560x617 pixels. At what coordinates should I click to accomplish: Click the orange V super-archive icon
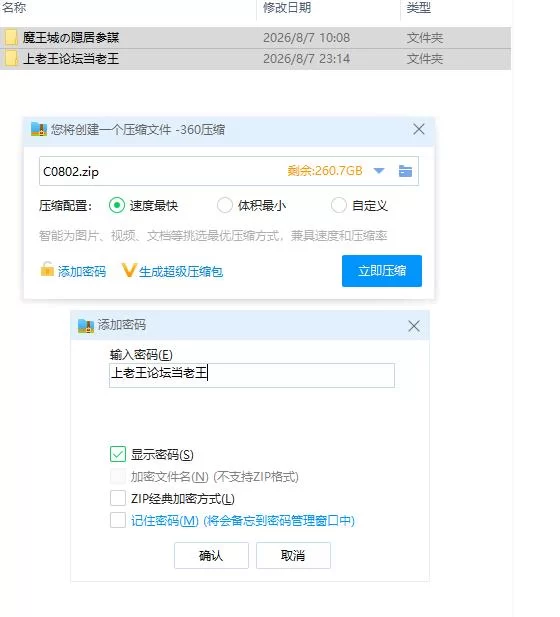pyautogui.click(x=129, y=270)
